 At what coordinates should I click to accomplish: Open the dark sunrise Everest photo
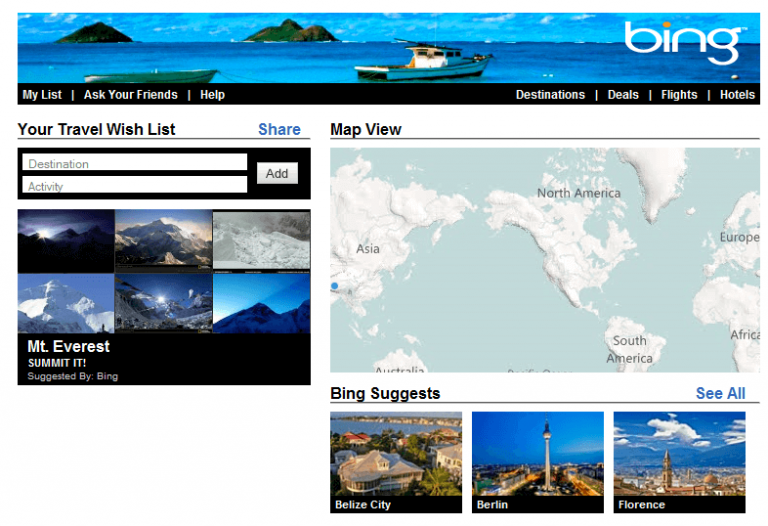(66, 241)
